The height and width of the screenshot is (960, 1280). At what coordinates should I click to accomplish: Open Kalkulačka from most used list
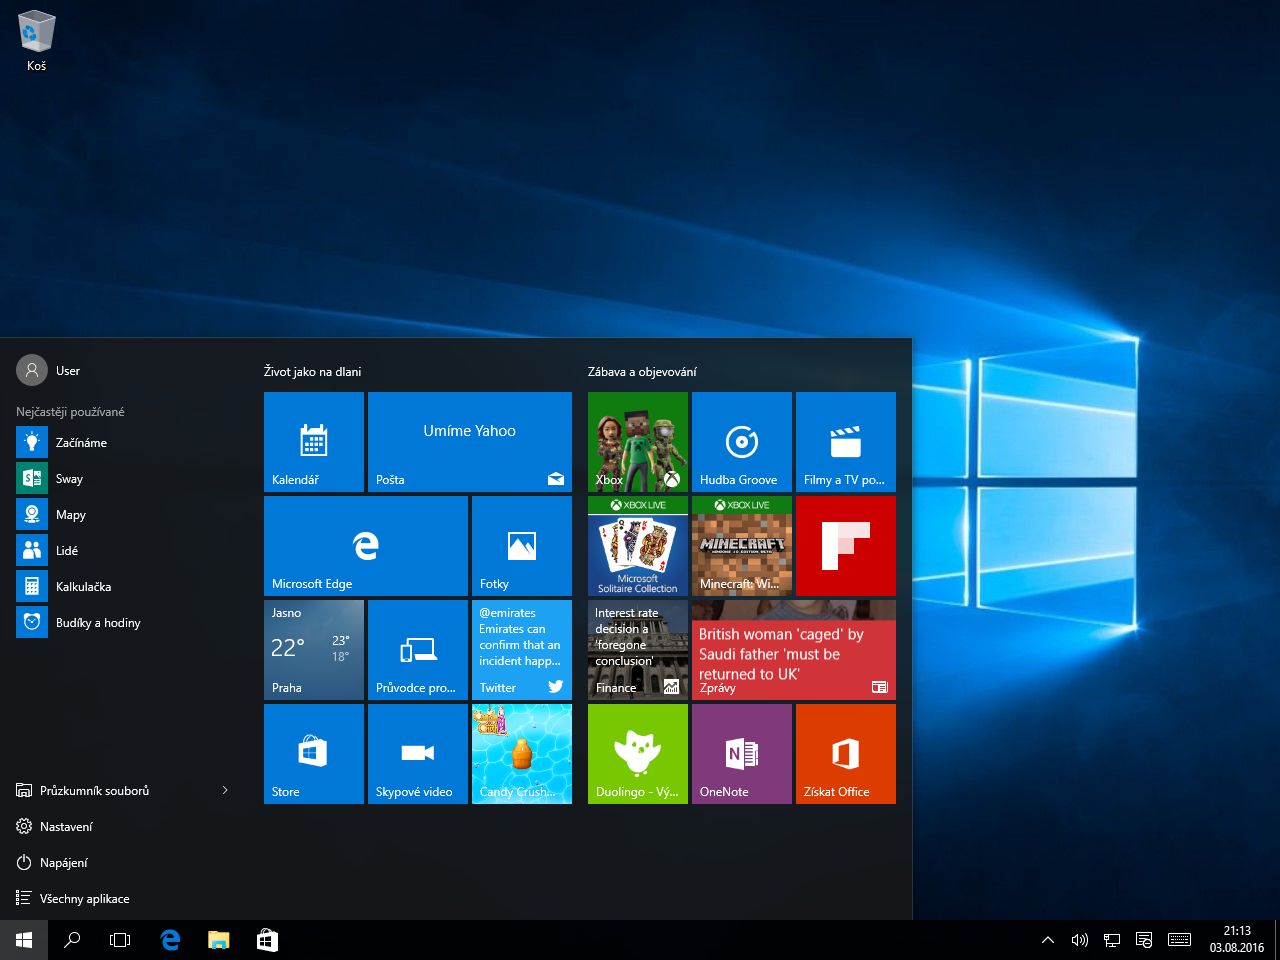pos(124,586)
